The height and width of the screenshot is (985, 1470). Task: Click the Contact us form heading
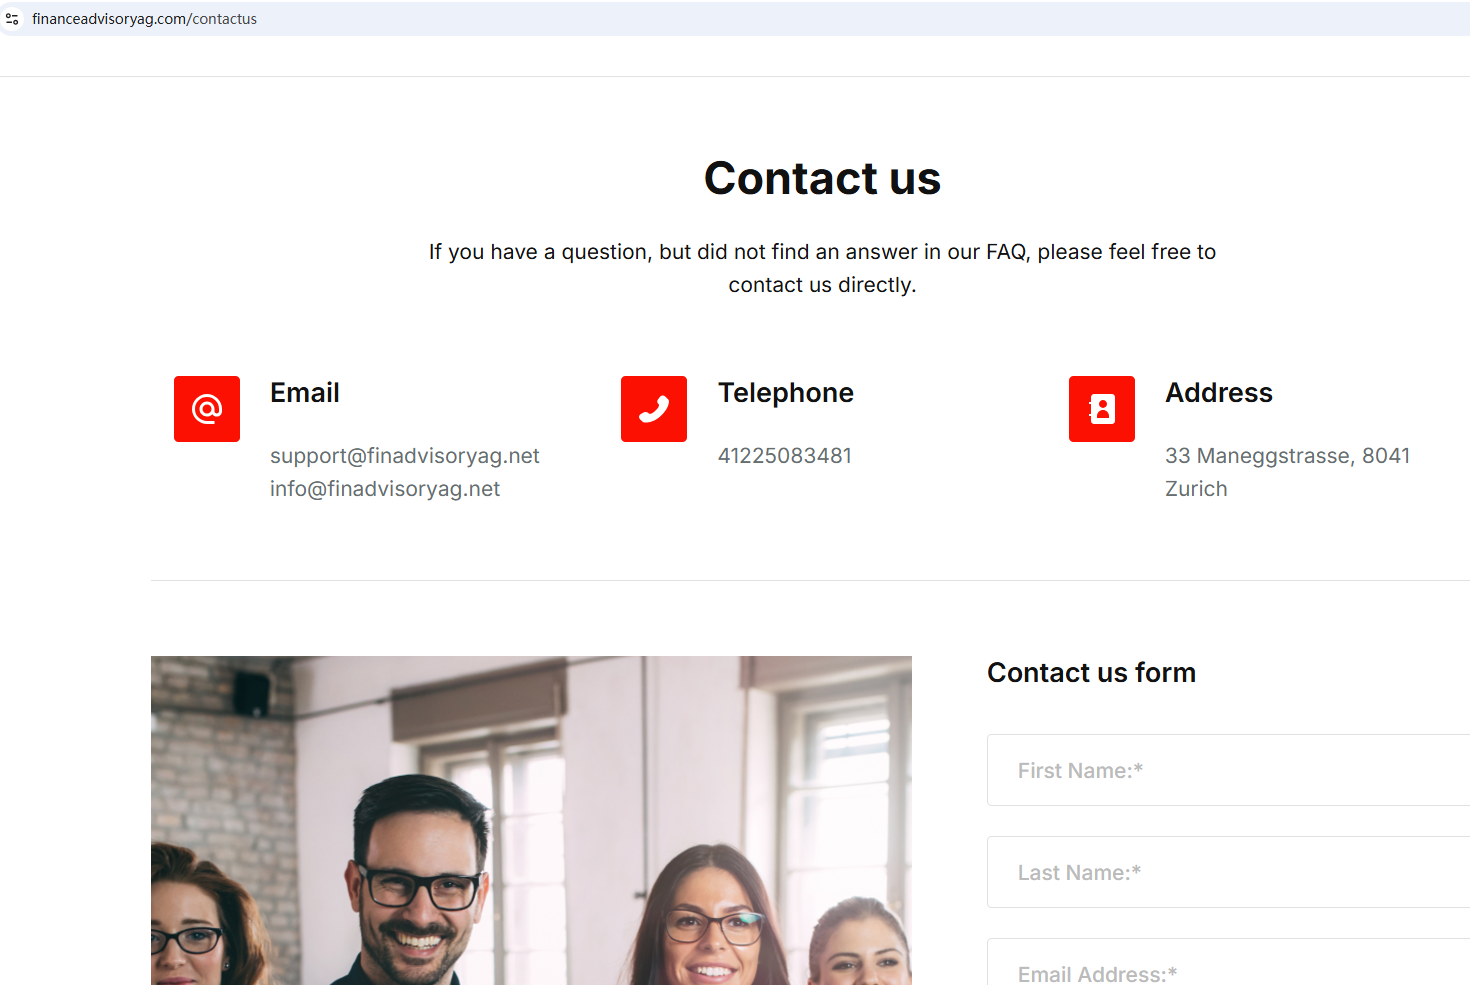point(1091,673)
